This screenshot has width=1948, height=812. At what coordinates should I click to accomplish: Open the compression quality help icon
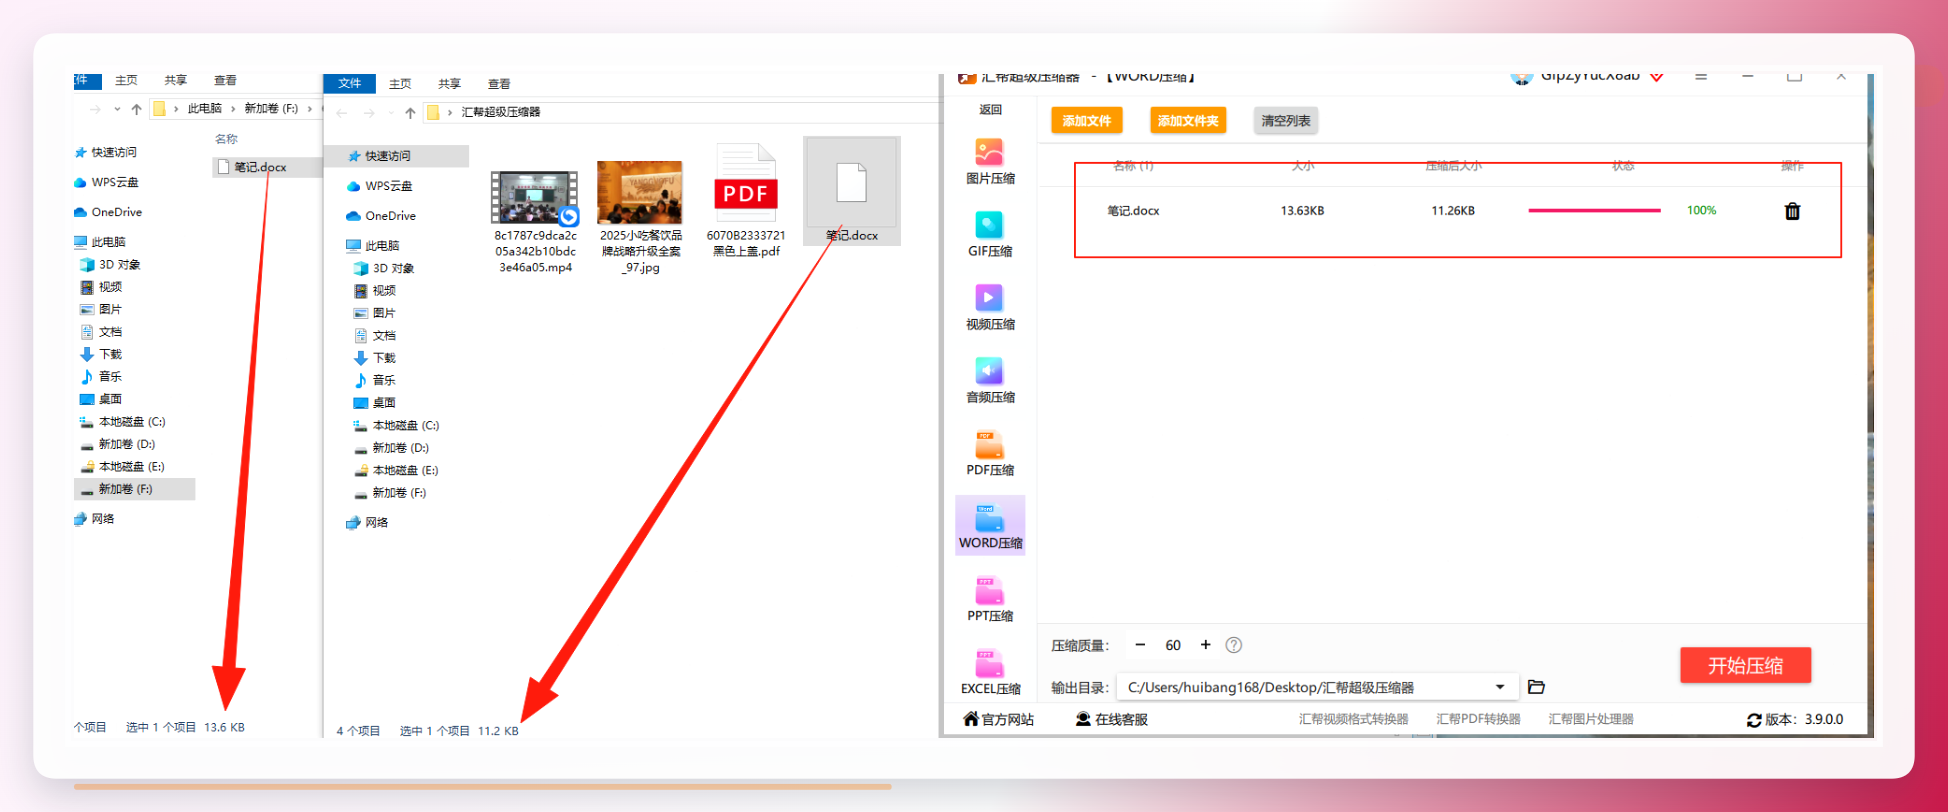click(1234, 645)
